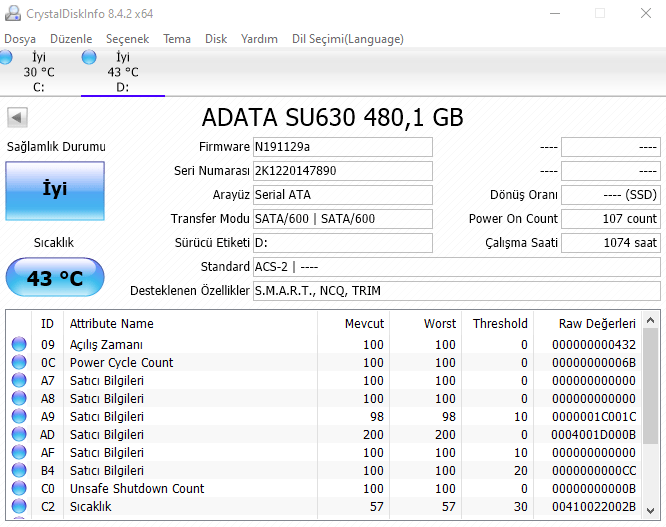Click status orb beside Power Cycle Count
666x527 pixels.
[19, 363]
